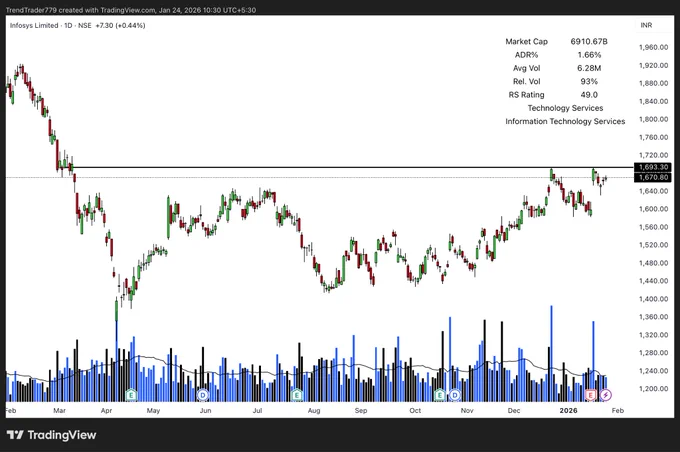This screenshot has width=680, height=452.
Task: Click the Apr label on time axis
Action: pyautogui.click(x=106, y=410)
